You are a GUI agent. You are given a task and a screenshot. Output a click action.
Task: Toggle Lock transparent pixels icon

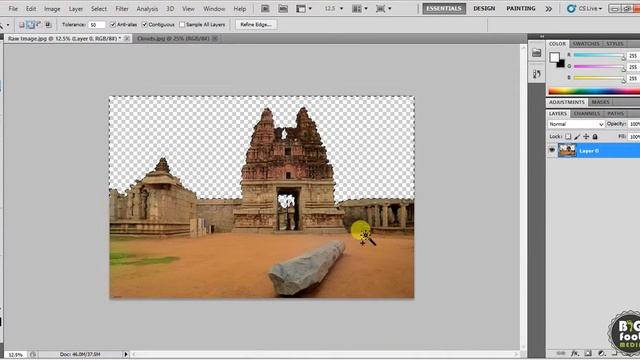coord(568,137)
